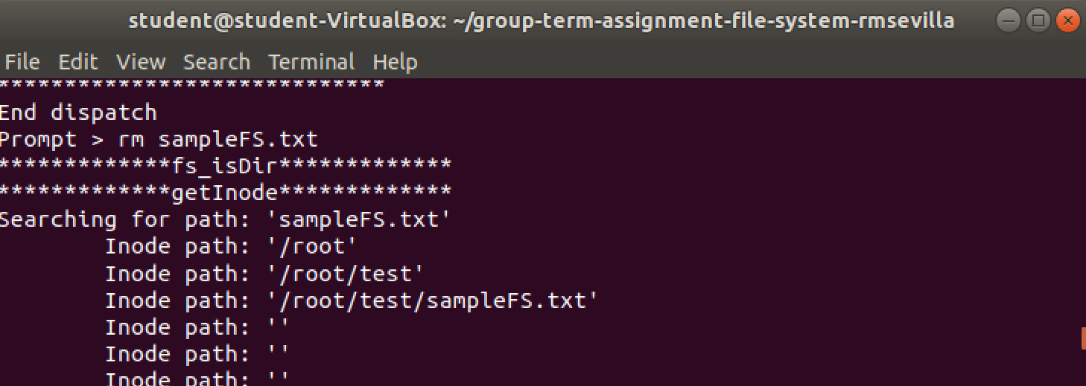The image size is (1086, 386).
Task: Open the File menu
Action: (x=22, y=62)
